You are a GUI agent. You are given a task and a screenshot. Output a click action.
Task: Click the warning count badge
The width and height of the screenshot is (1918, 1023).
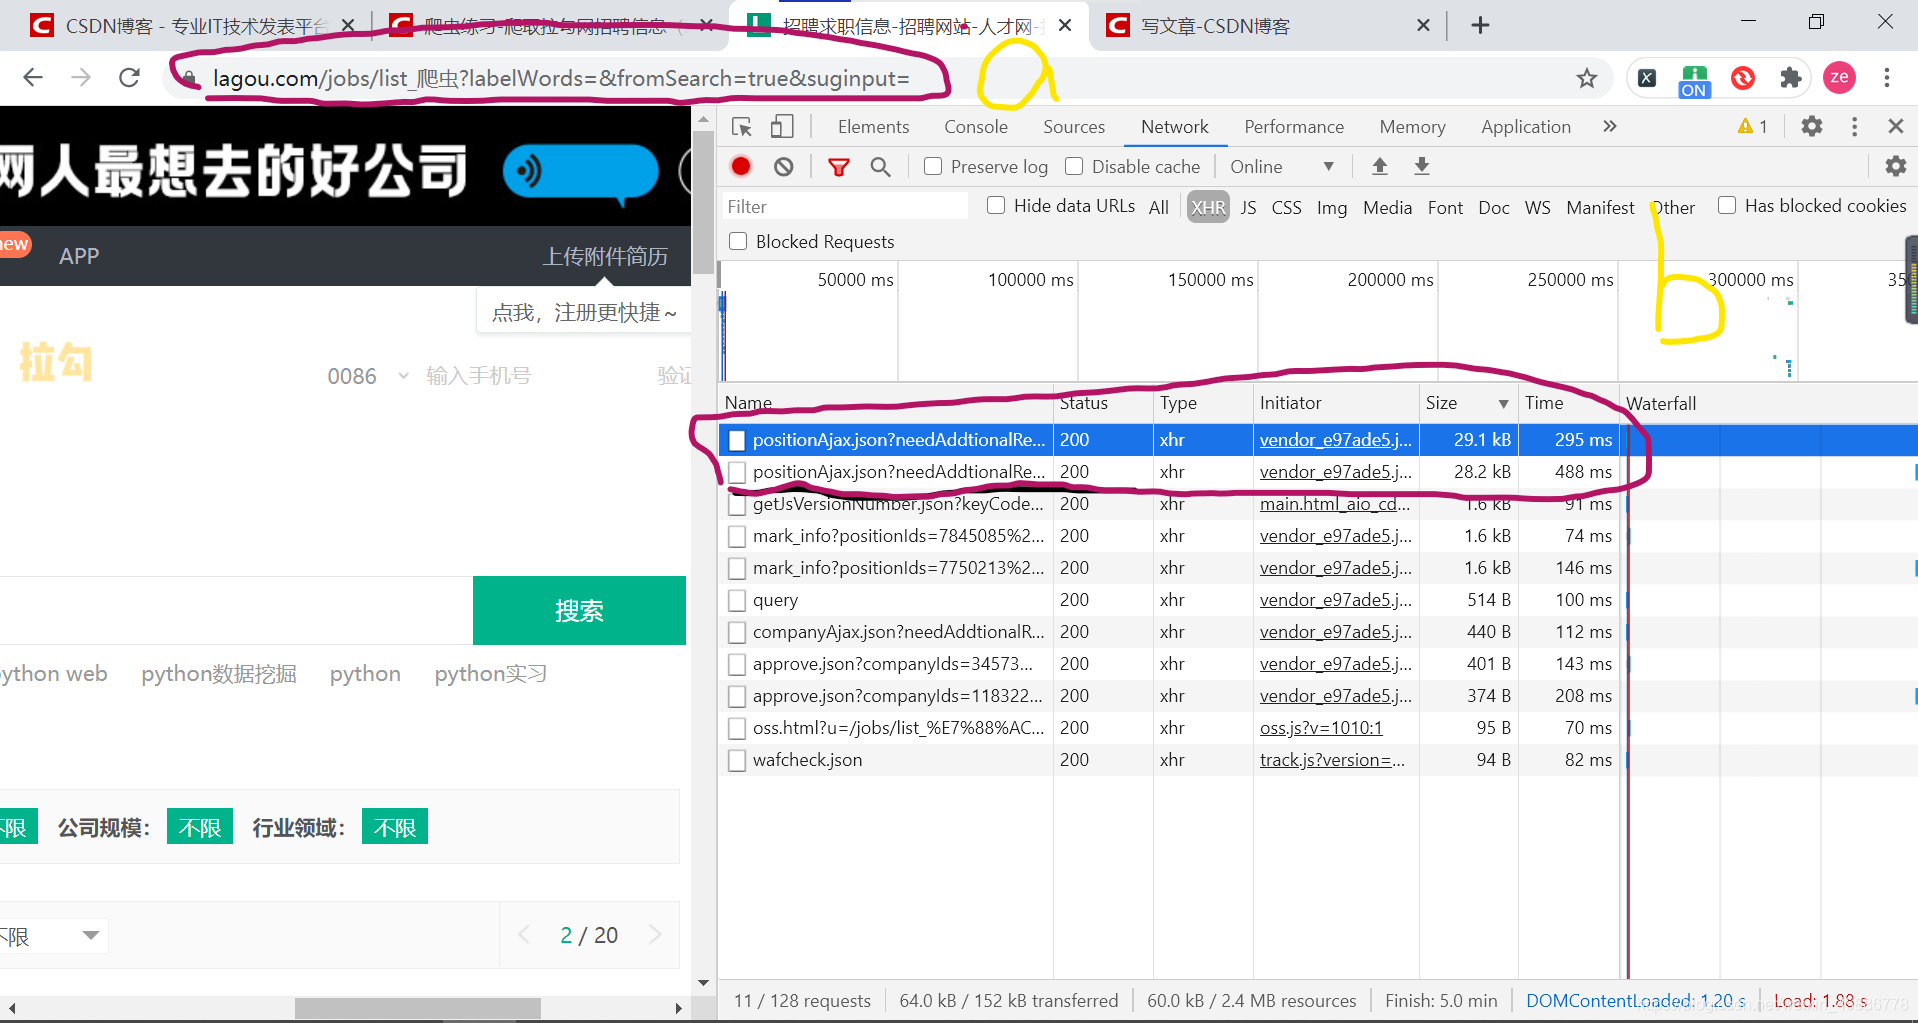(x=1752, y=126)
